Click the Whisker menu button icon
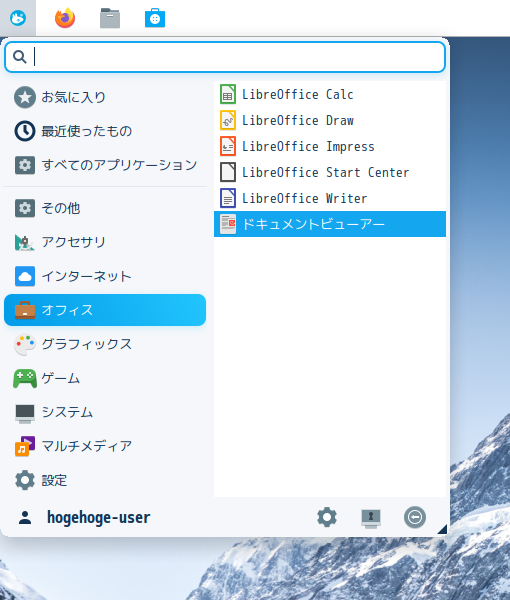This screenshot has height=600, width=510. point(18,18)
